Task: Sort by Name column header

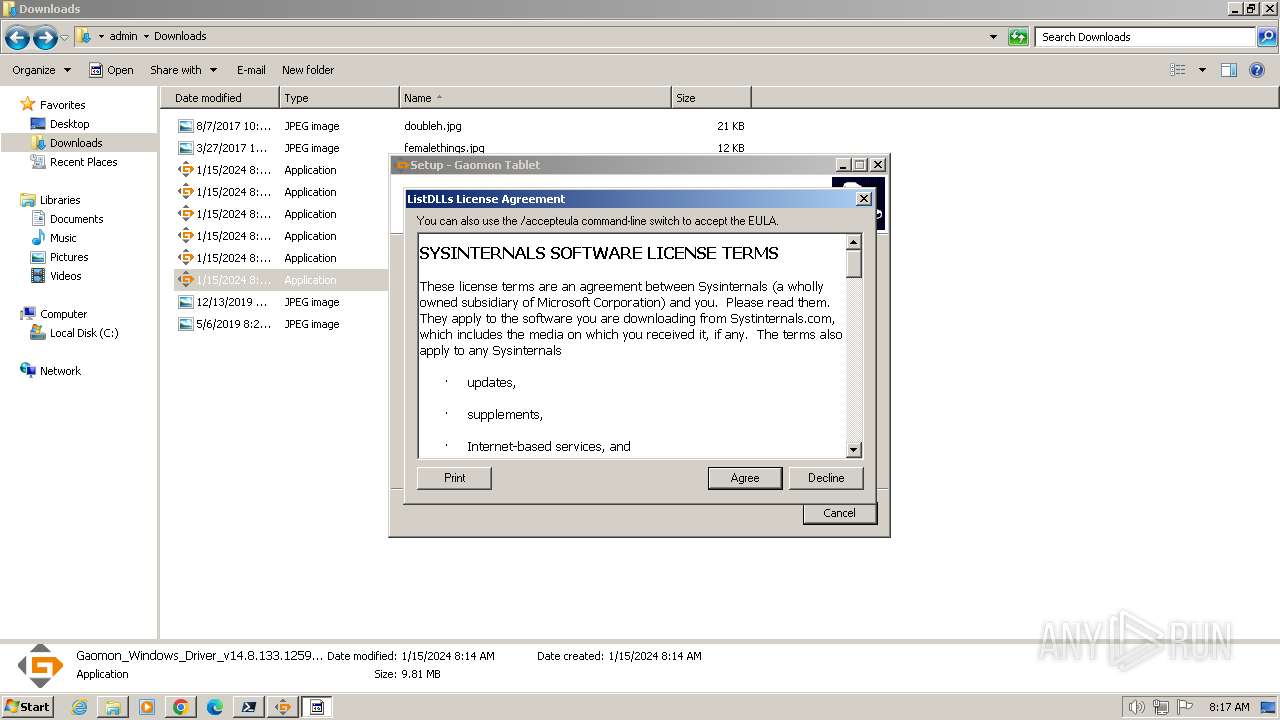Action: pyautogui.click(x=535, y=98)
